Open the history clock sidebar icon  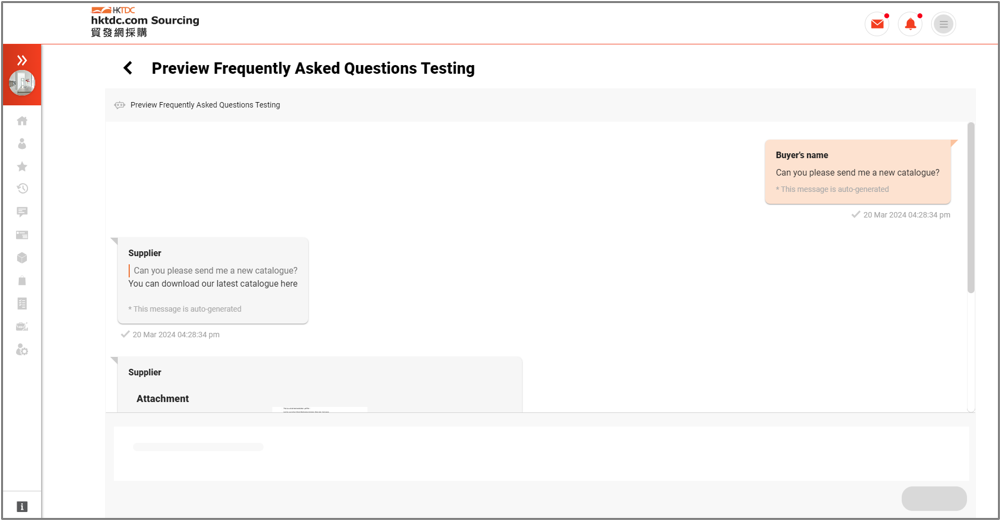pyautogui.click(x=22, y=189)
